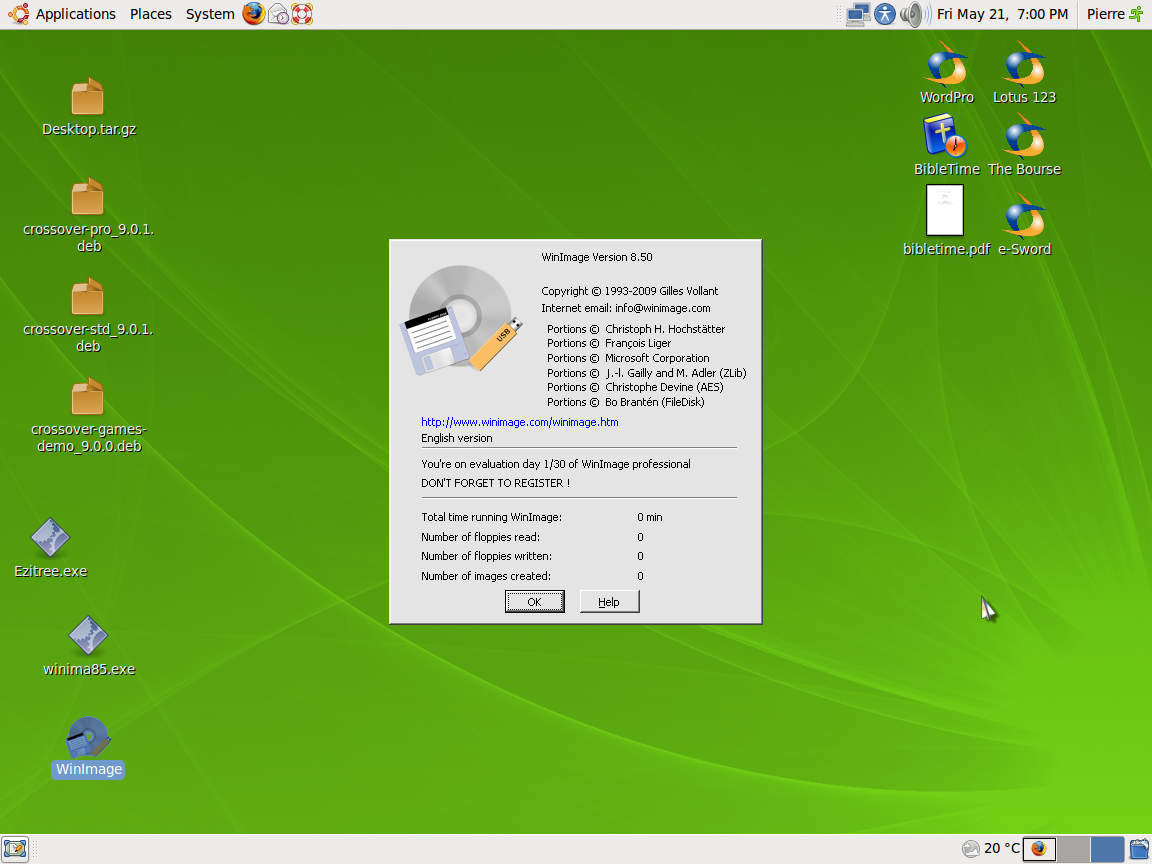The width and height of the screenshot is (1152, 864).
Task: Toggle the Show Desktop button in the bottom panel
Action: click(x=15, y=848)
